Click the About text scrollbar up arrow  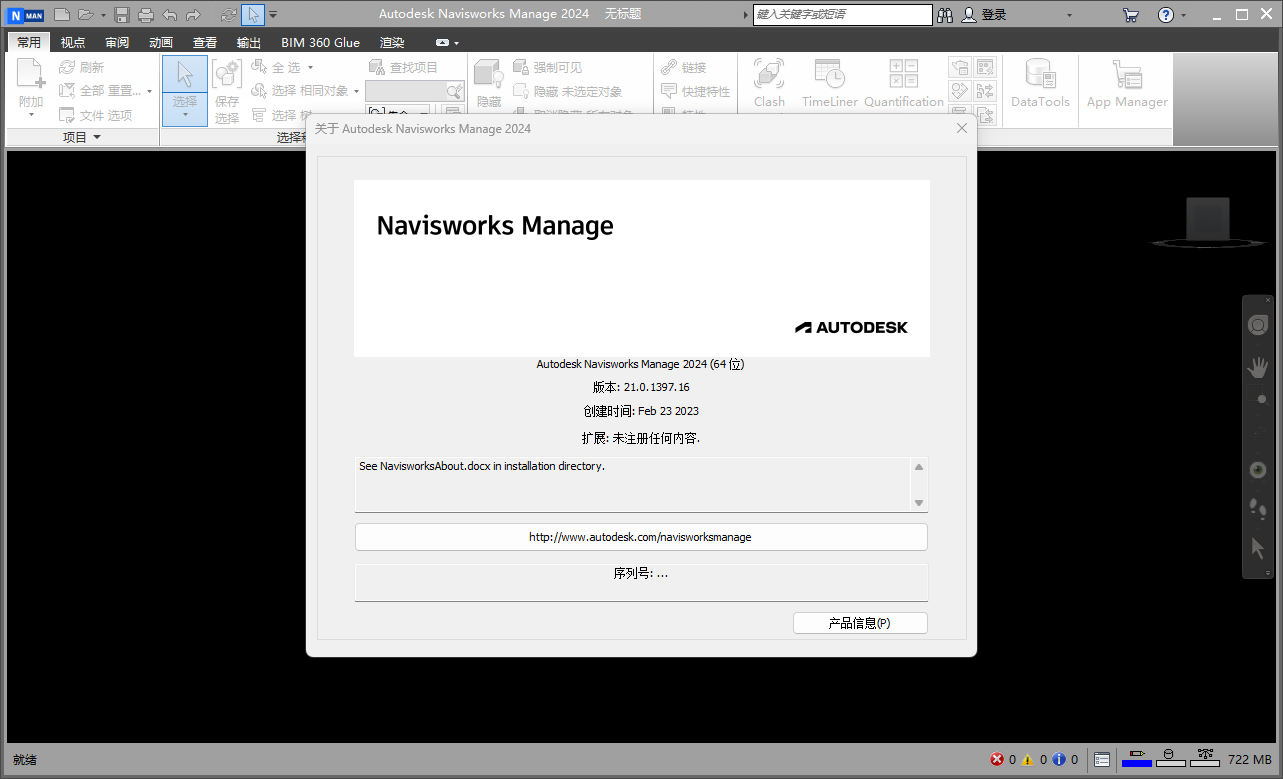(x=919, y=466)
